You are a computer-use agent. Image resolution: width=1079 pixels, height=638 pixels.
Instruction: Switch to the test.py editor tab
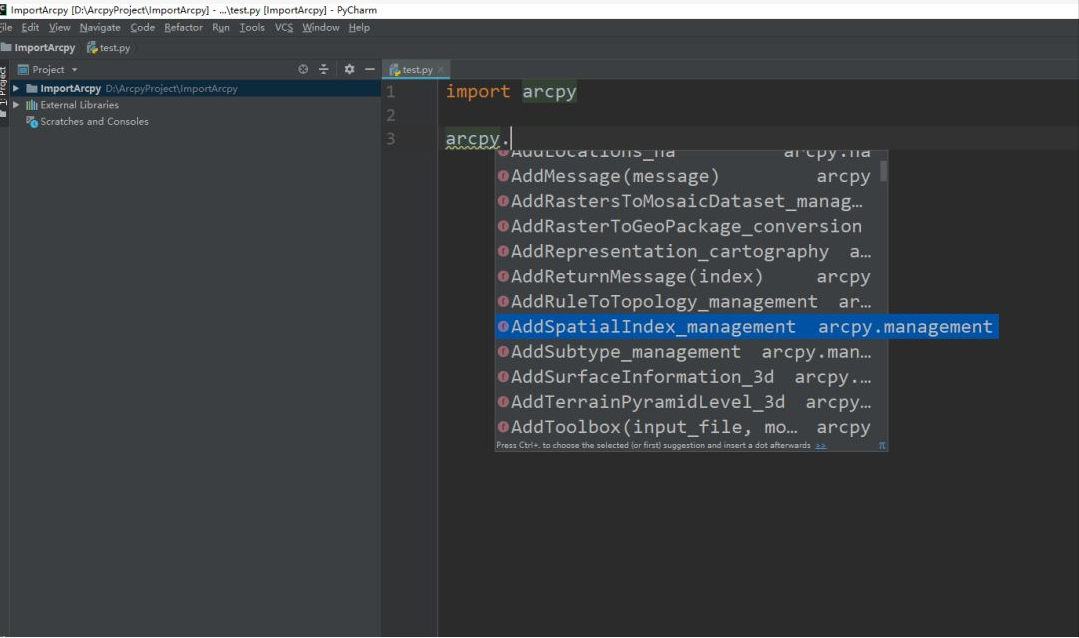(417, 70)
